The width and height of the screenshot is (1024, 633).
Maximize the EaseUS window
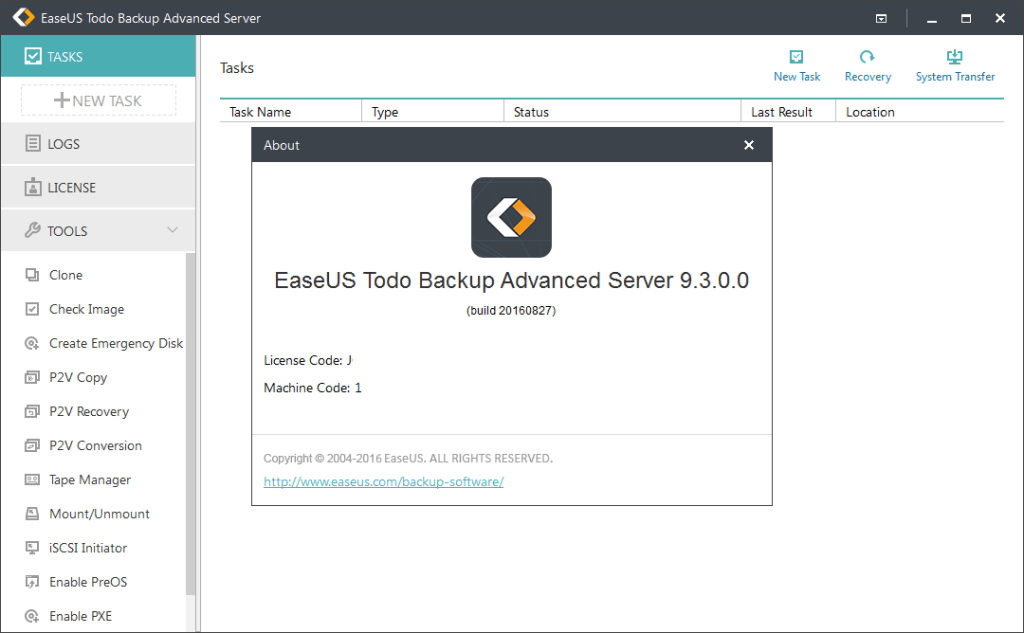pyautogui.click(x=966, y=18)
